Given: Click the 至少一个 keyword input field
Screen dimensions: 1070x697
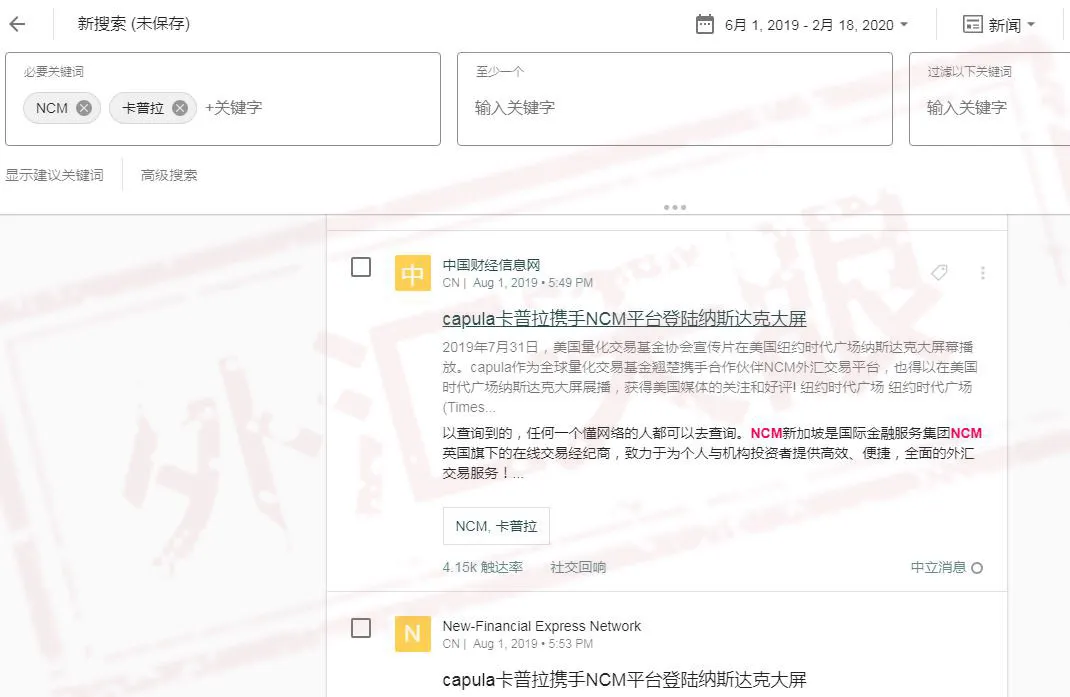Looking at the screenshot, I should 674,108.
